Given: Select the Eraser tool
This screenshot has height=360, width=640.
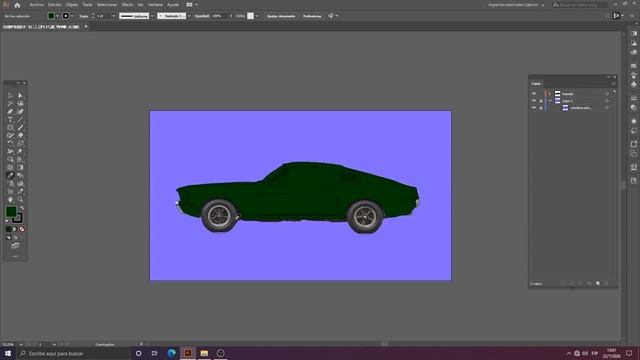Looking at the screenshot, I should click(x=20, y=136).
